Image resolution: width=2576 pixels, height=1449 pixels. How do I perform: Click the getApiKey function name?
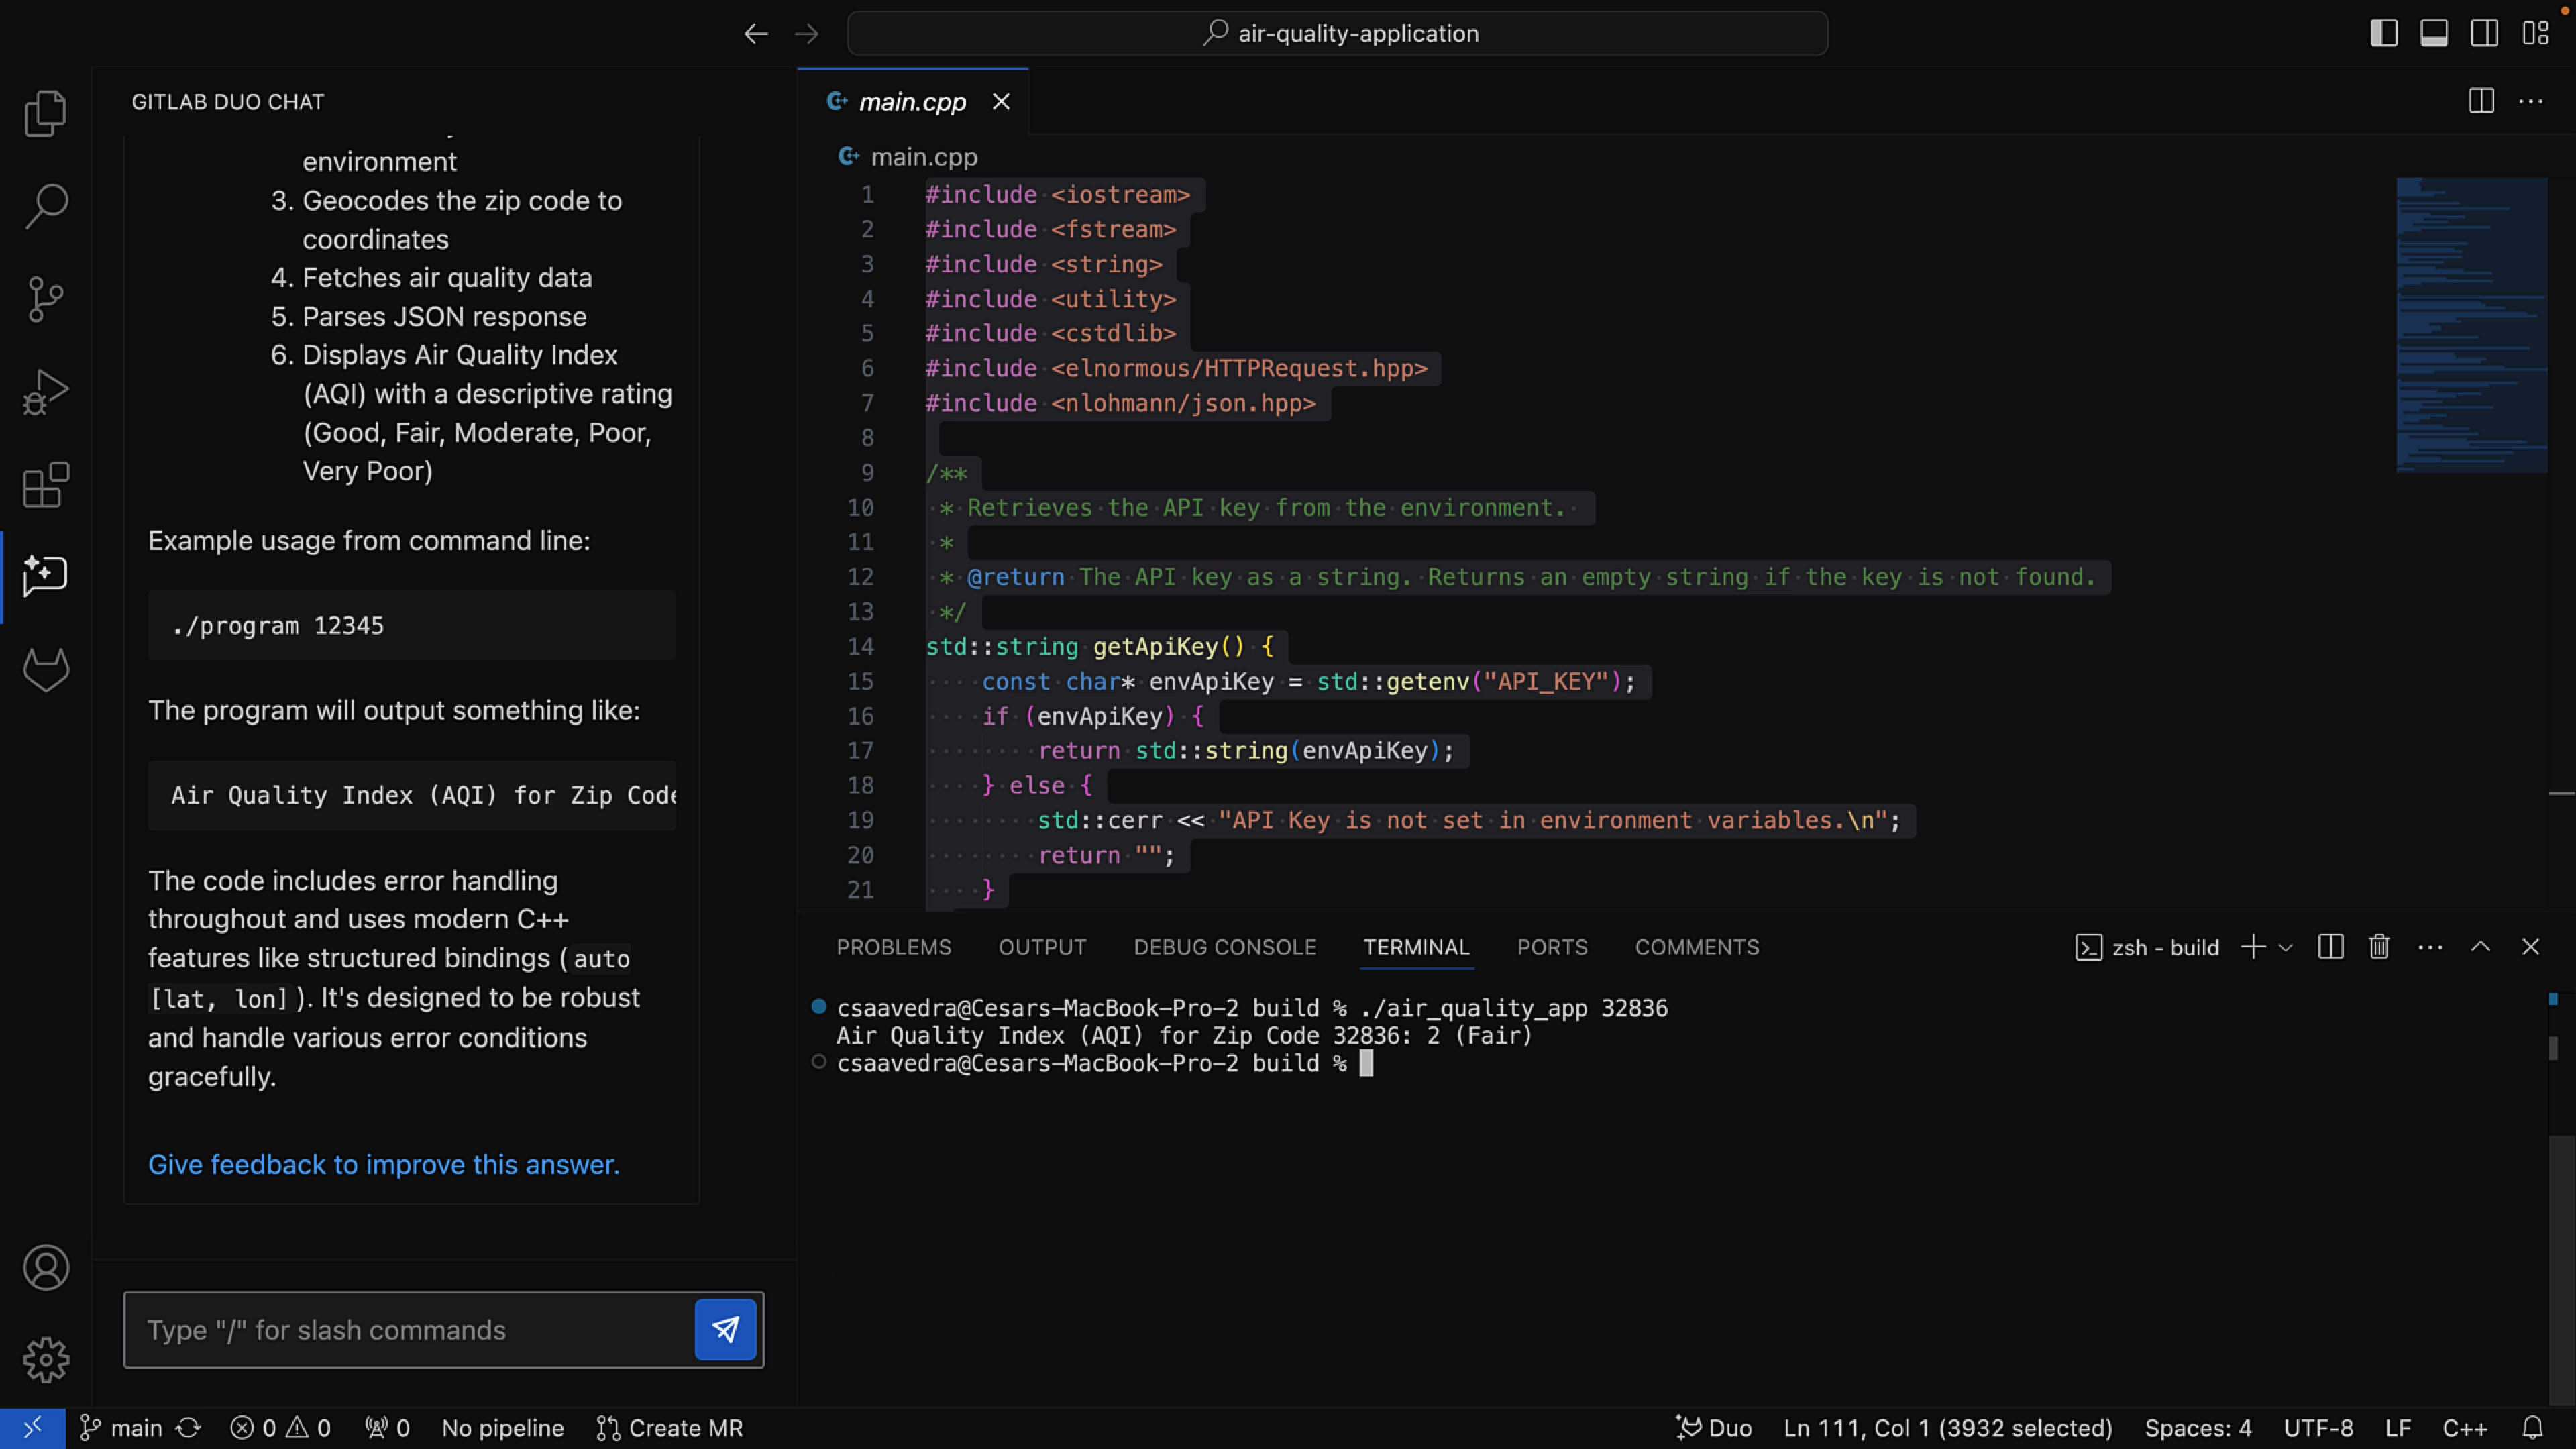pos(1155,647)
